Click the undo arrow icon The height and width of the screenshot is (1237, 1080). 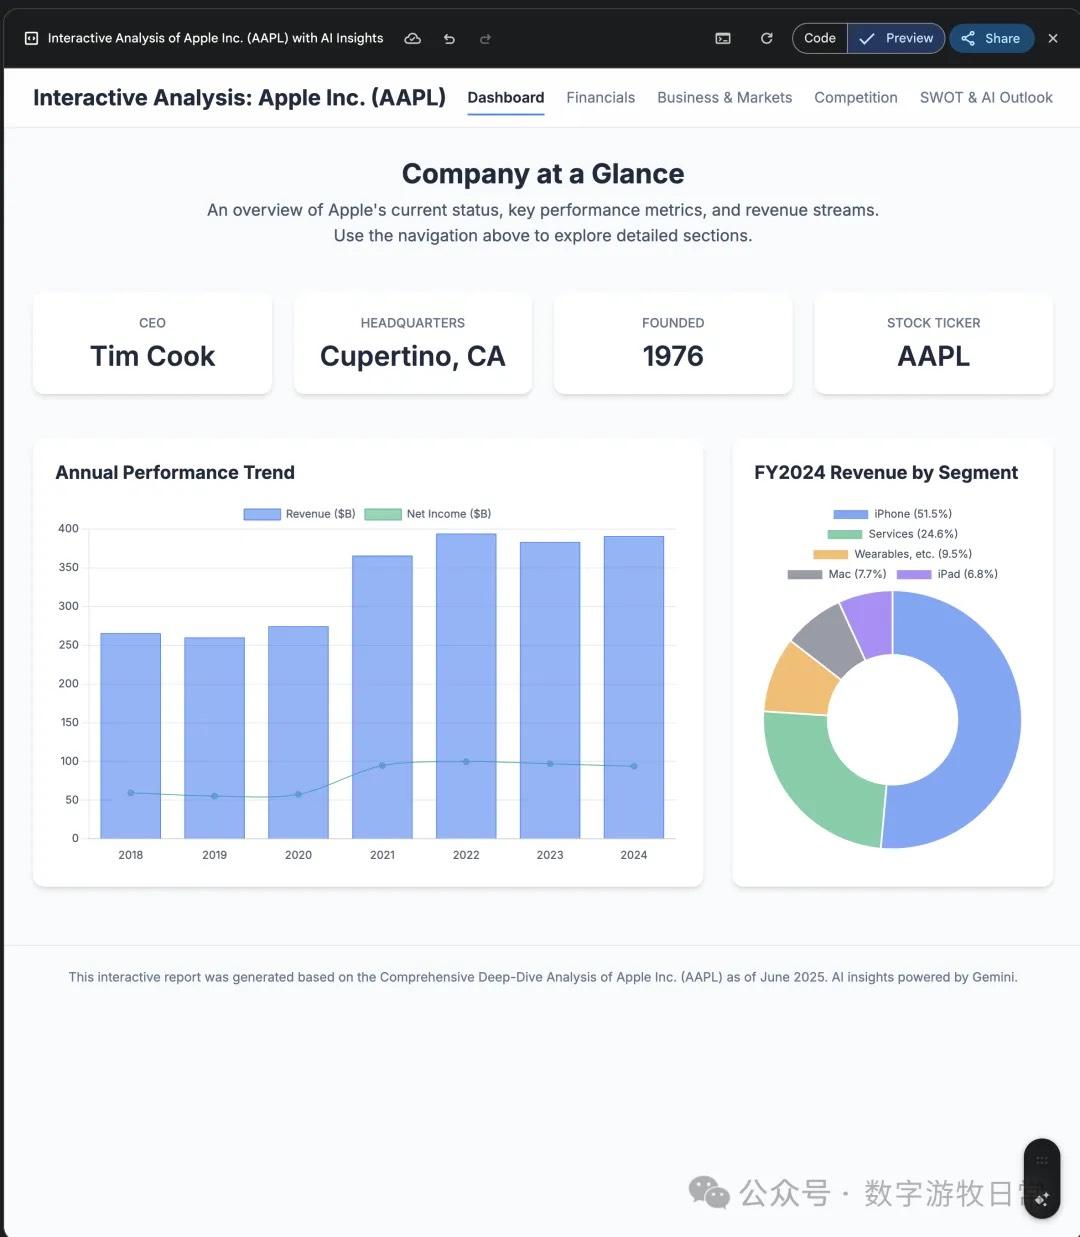point(449,38)
